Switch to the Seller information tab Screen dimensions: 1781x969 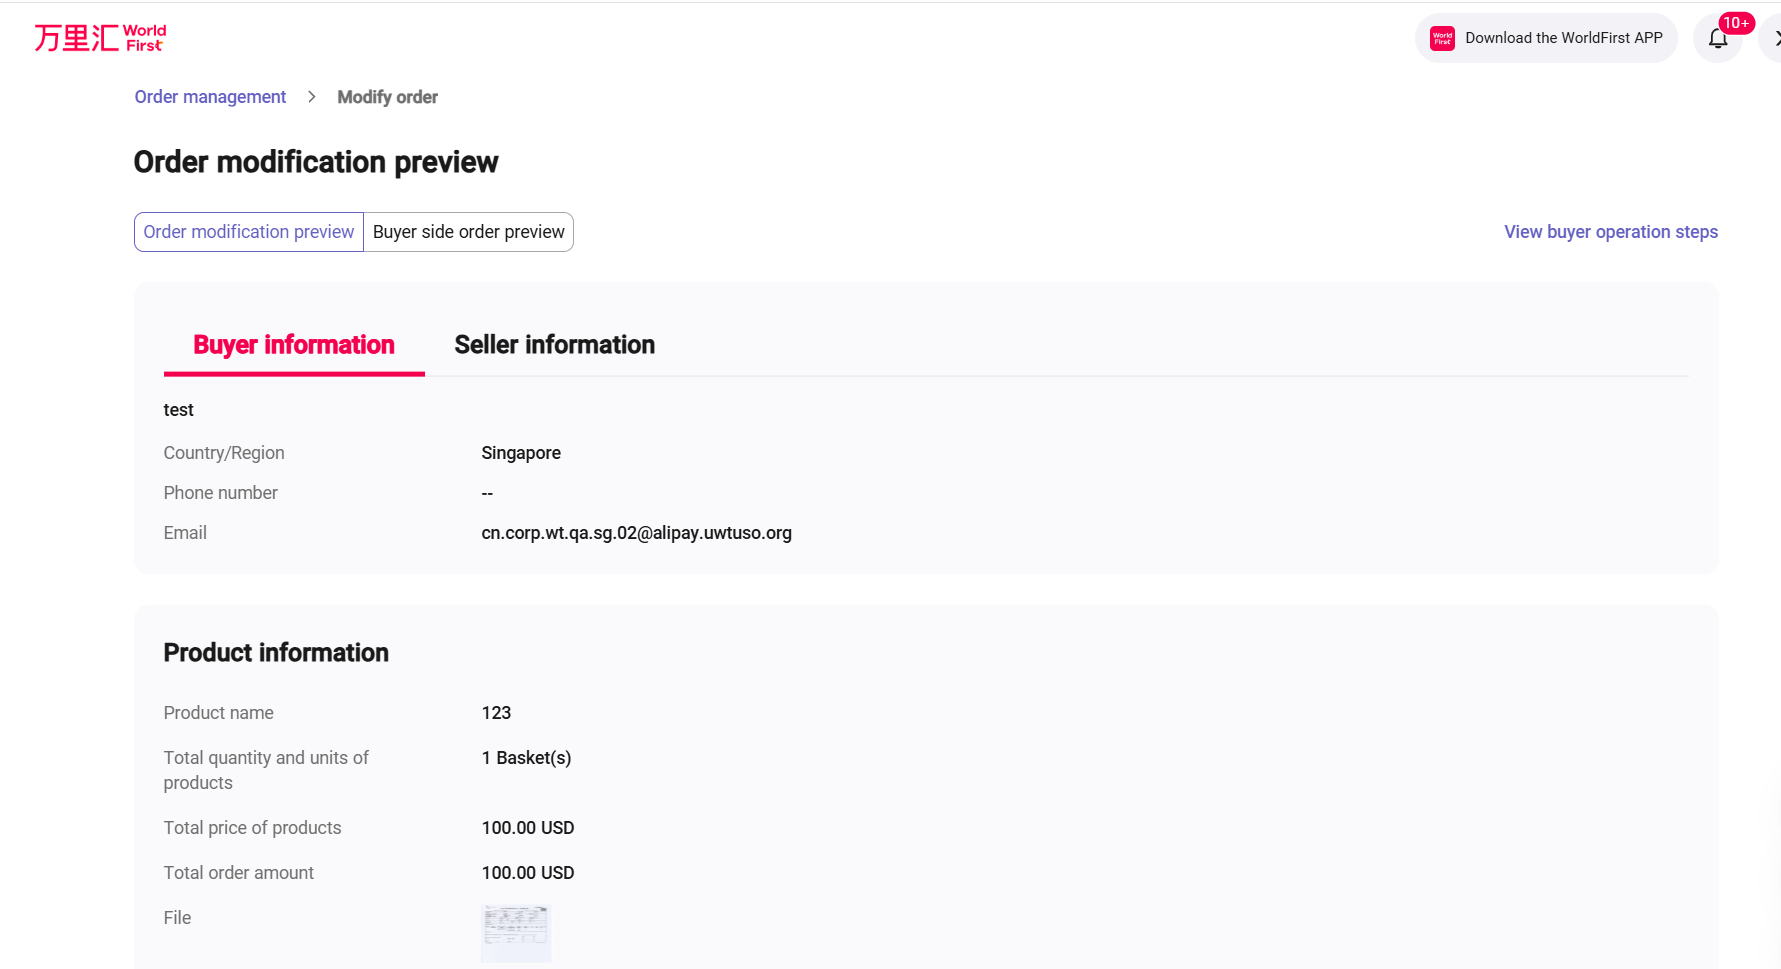tap(554, 344)
